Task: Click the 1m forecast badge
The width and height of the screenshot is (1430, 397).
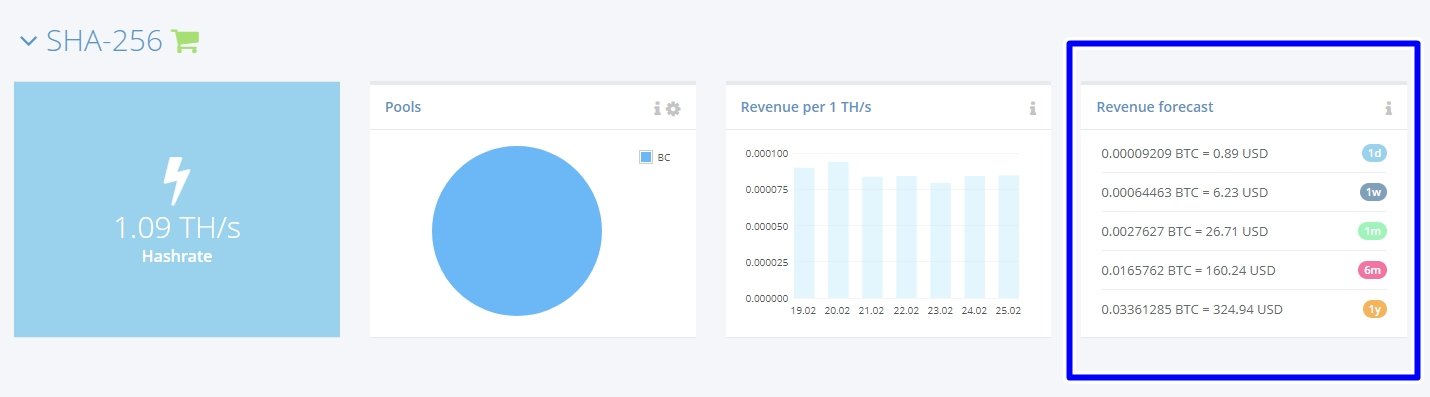Action: (x=1374, y=231)
